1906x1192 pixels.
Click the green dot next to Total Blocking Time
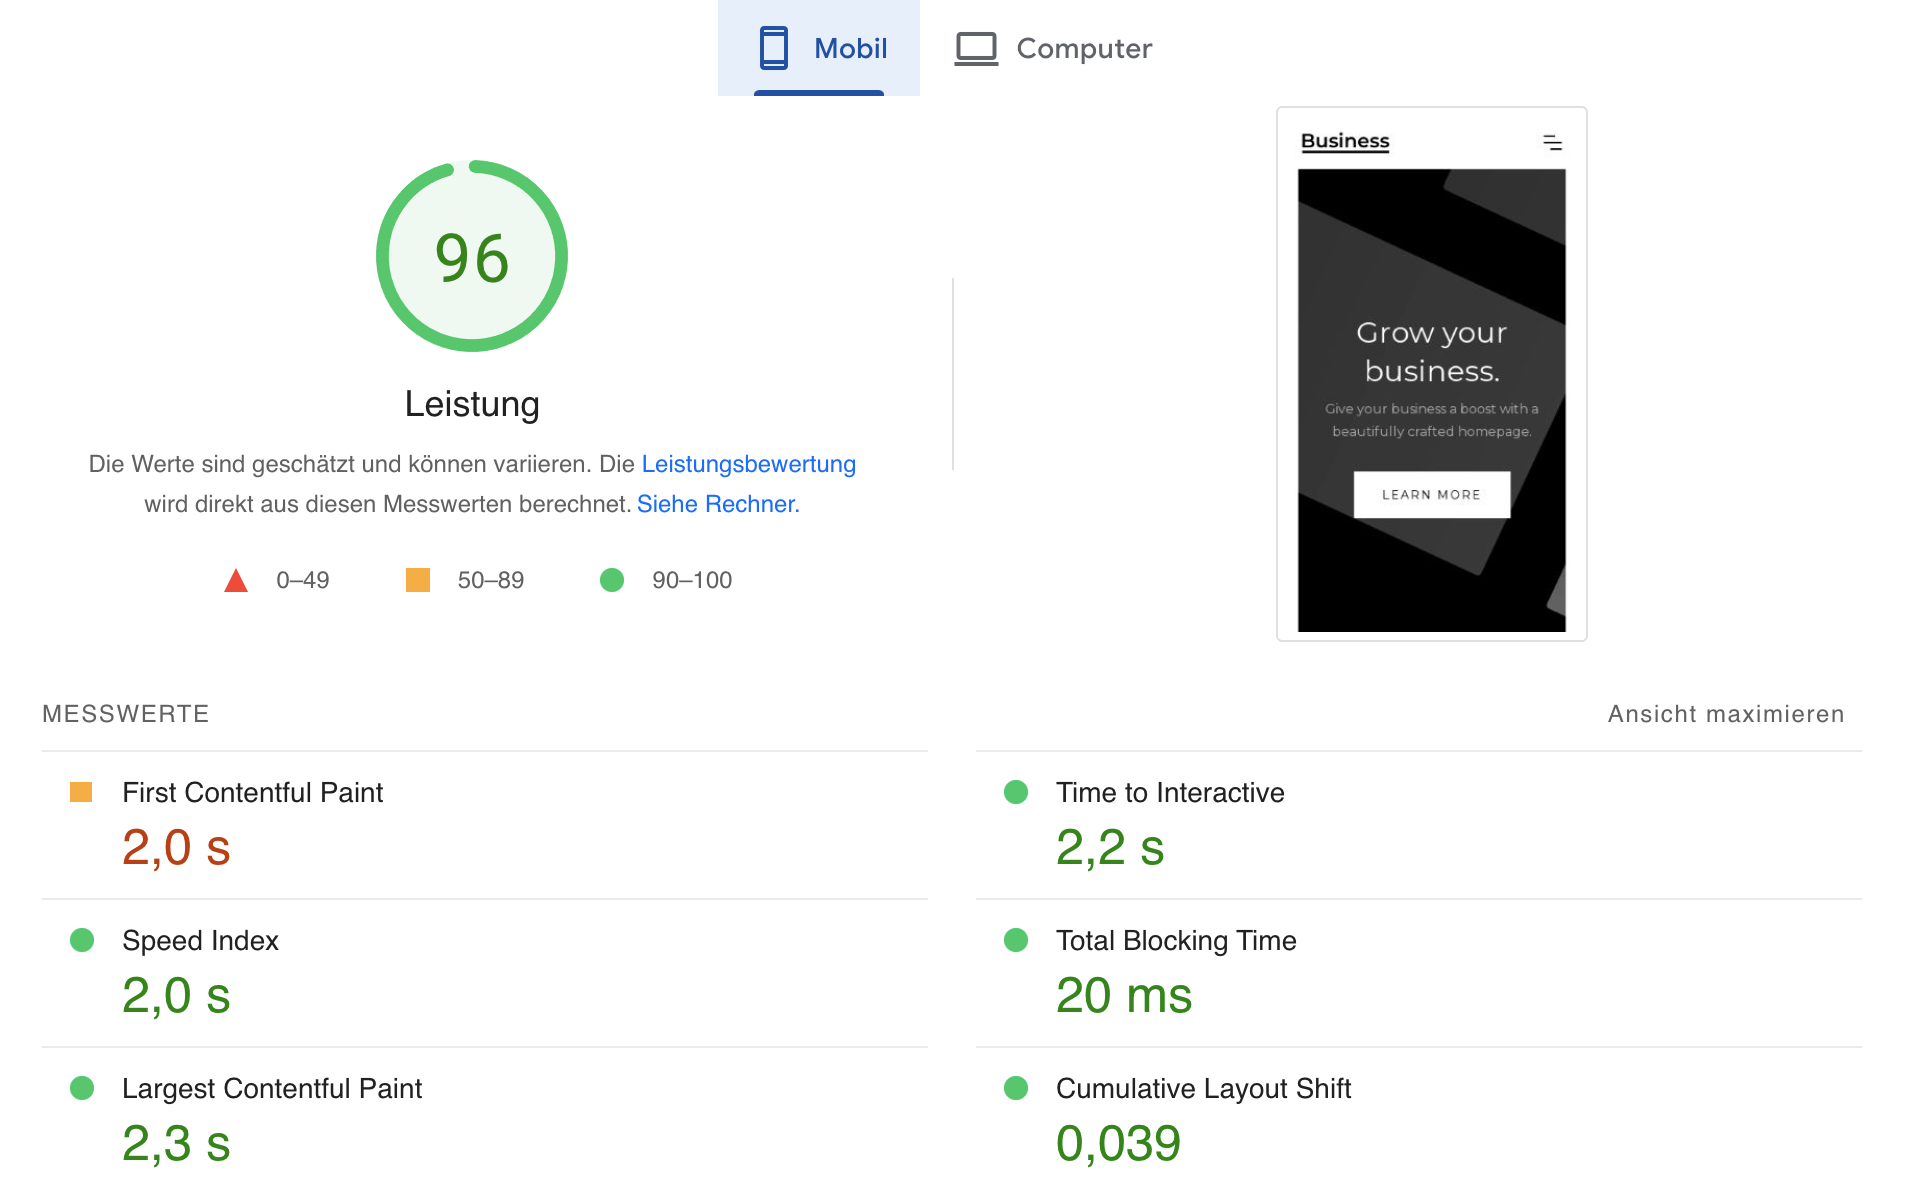click(1016, 940)
